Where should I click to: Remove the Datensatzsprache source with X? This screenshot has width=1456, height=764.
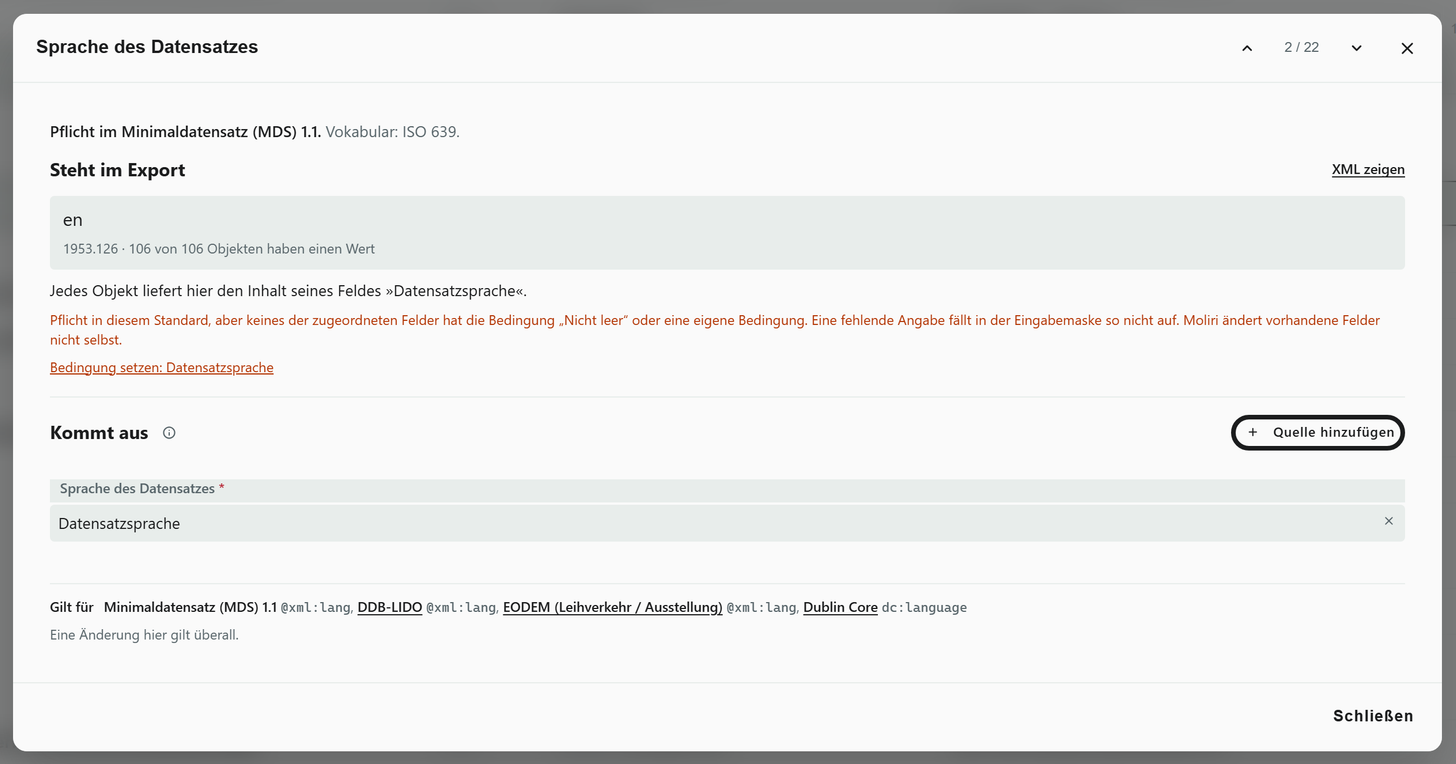[x=1388, y=521]
